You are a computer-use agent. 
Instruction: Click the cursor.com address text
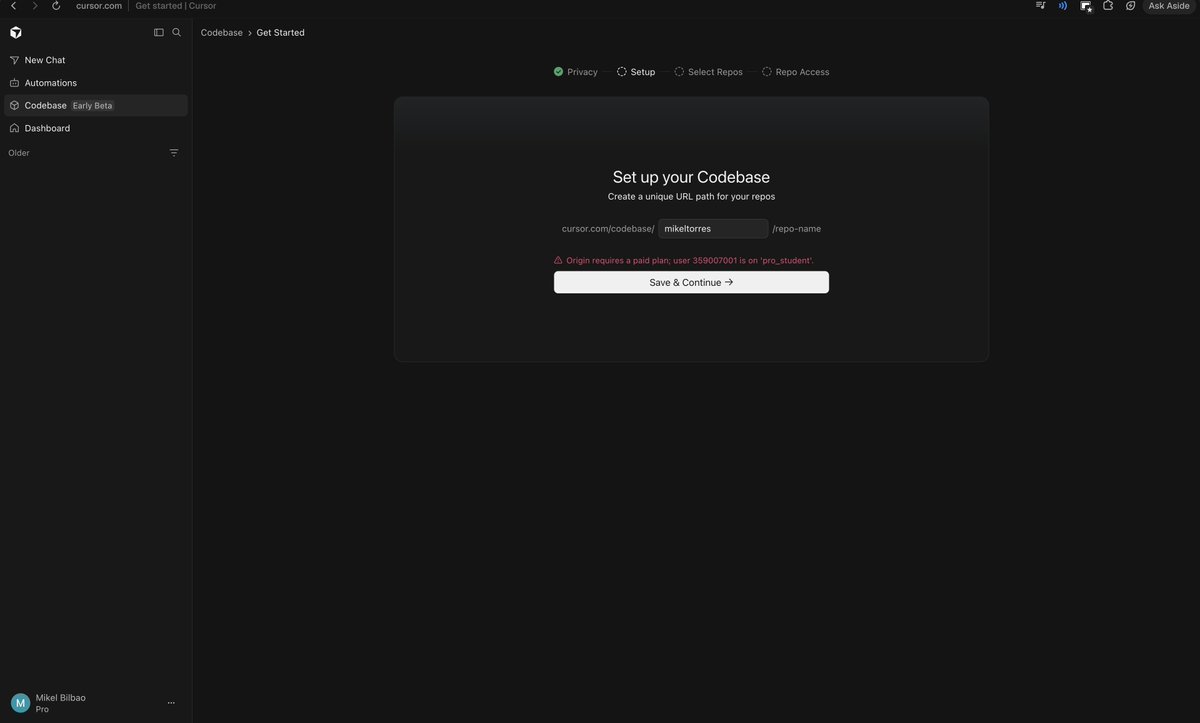pyautogui.click(x=99, y=6)
